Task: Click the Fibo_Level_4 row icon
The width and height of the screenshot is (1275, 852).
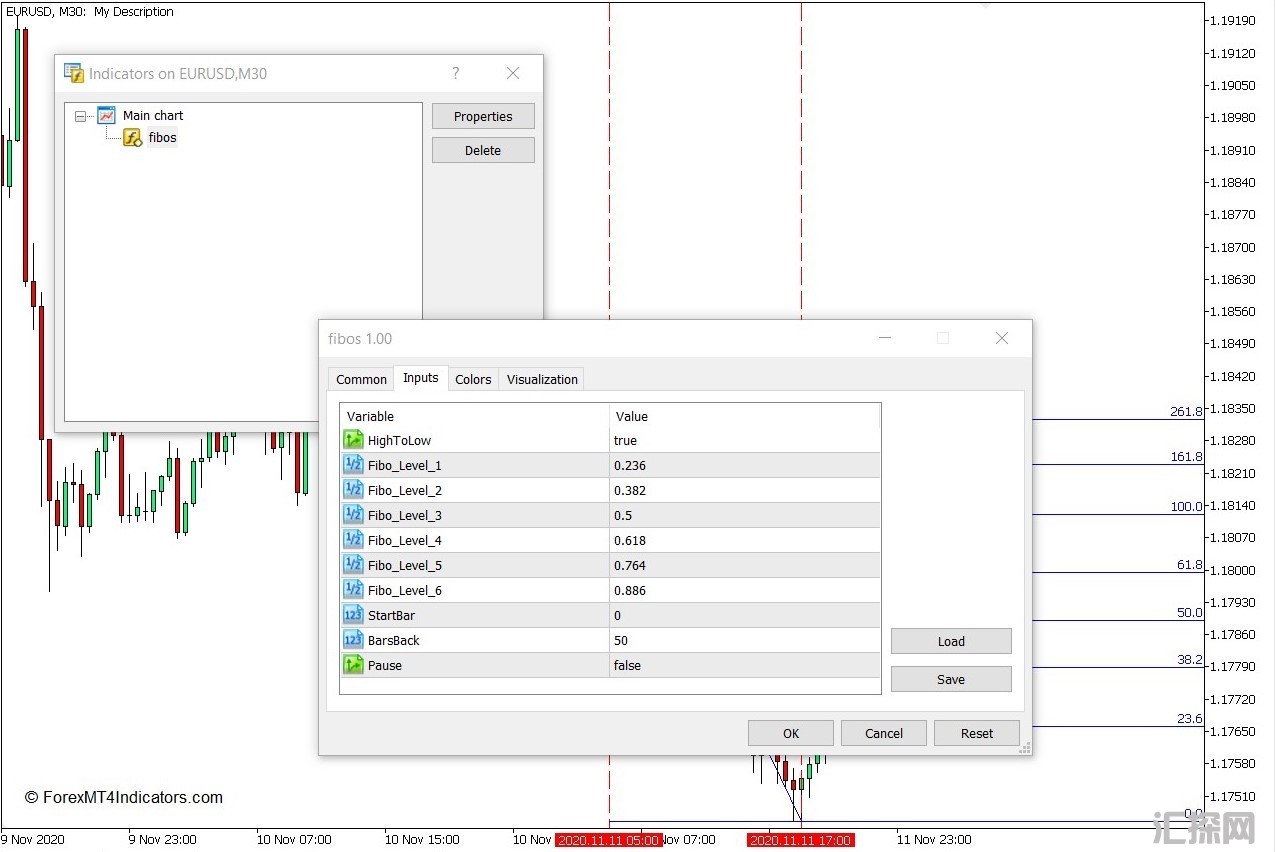Action: [x=353, y=540]
